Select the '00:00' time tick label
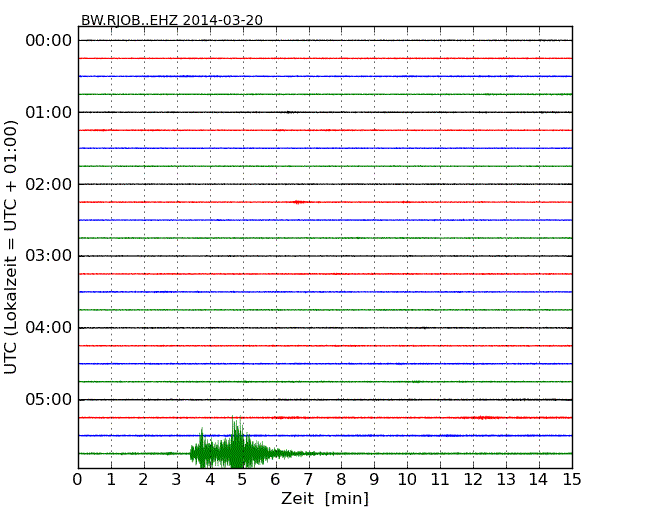650x520 pixels. (x=49, y=41)
